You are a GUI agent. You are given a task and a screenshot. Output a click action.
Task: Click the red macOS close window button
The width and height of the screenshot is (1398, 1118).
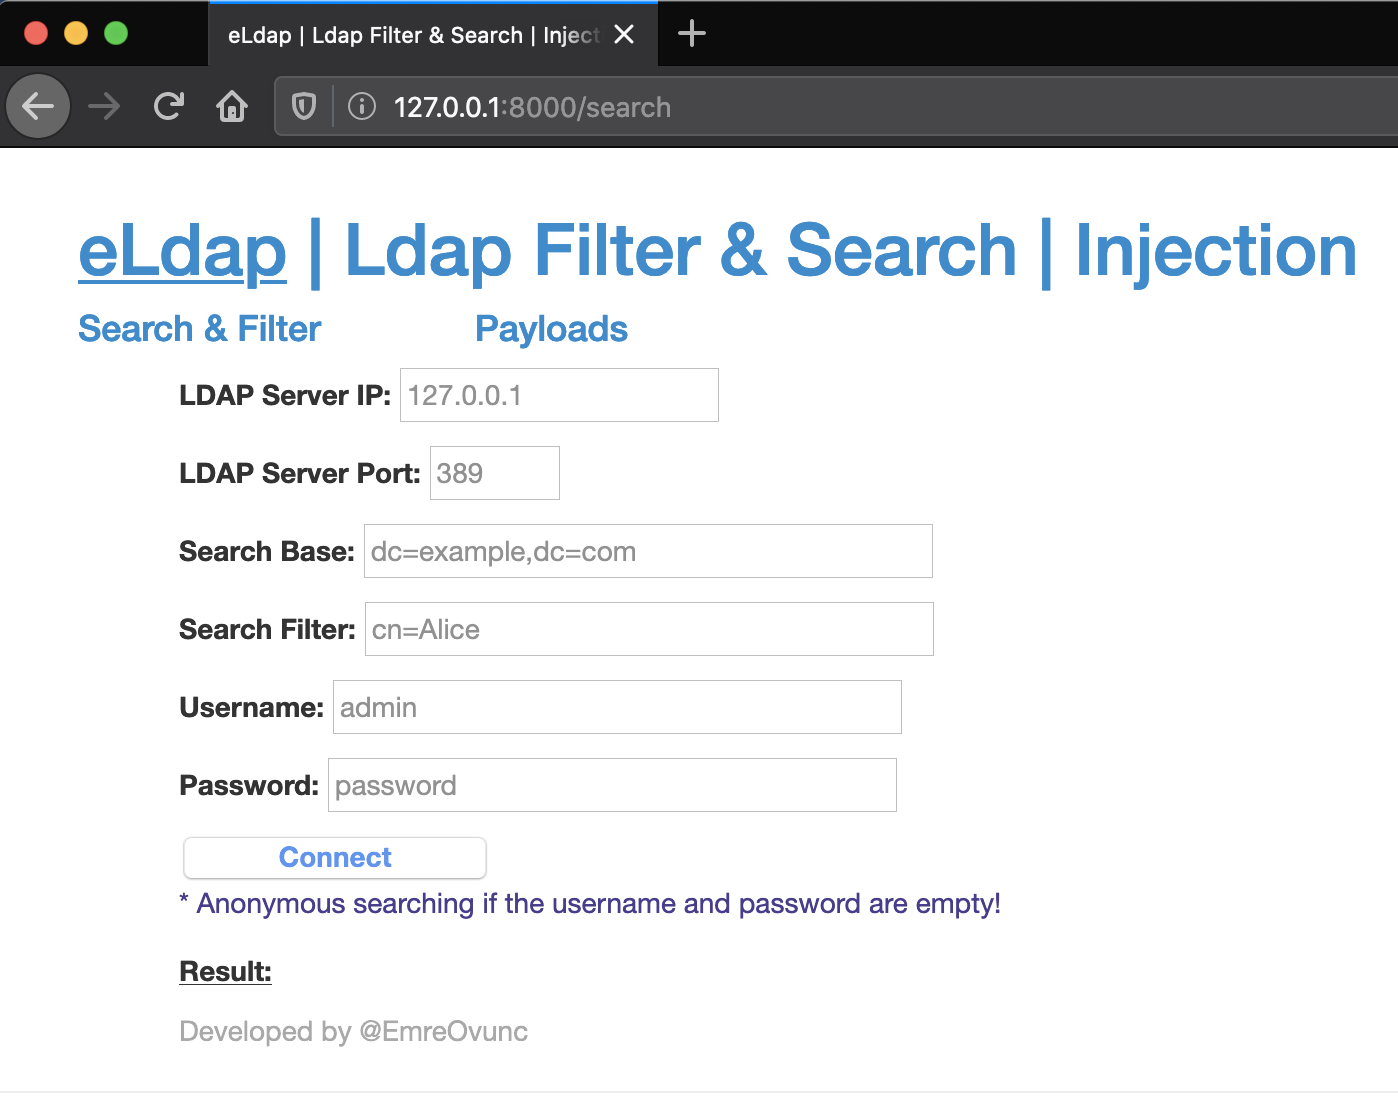tap(36, 33)
